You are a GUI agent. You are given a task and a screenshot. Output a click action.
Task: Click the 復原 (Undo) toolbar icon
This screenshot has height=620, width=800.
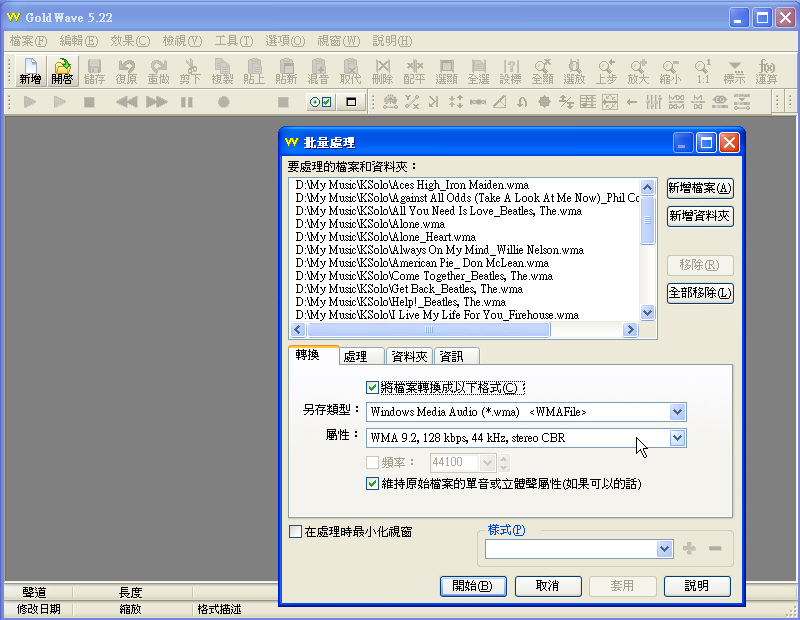tap(126, 70)
